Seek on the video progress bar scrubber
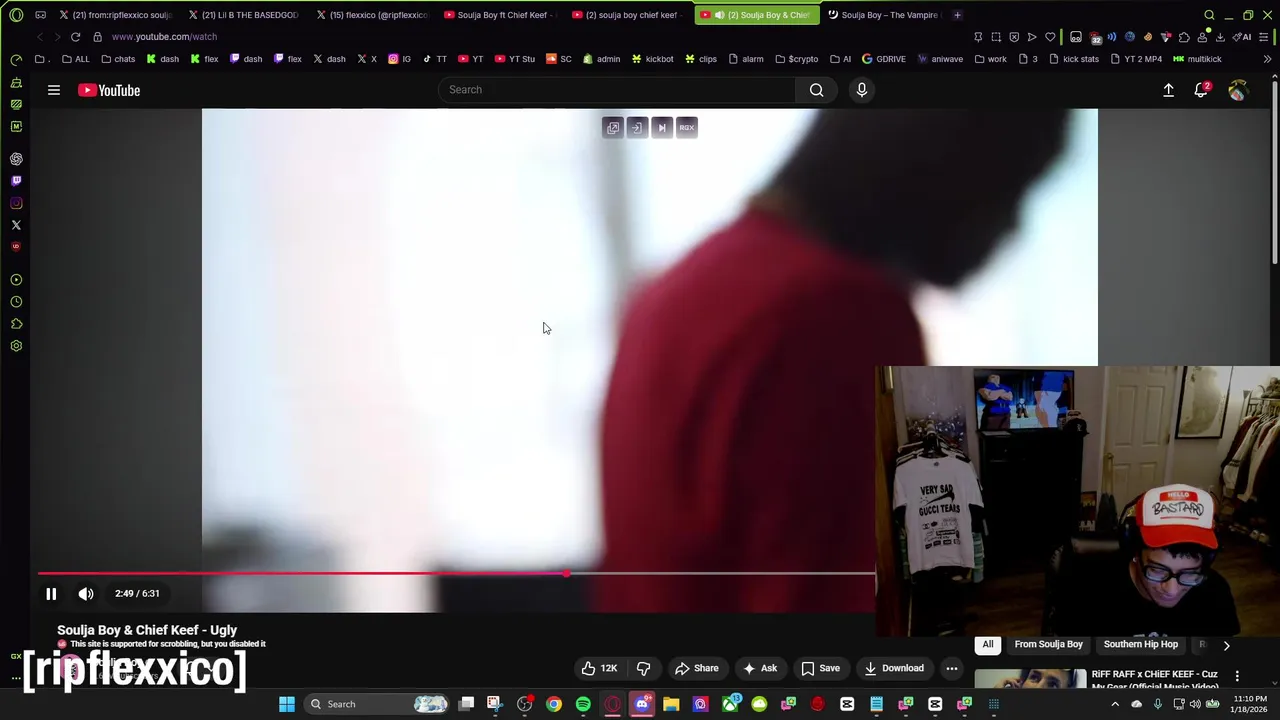Screen dimensions: 1280x720 click(x=567, y=574)
